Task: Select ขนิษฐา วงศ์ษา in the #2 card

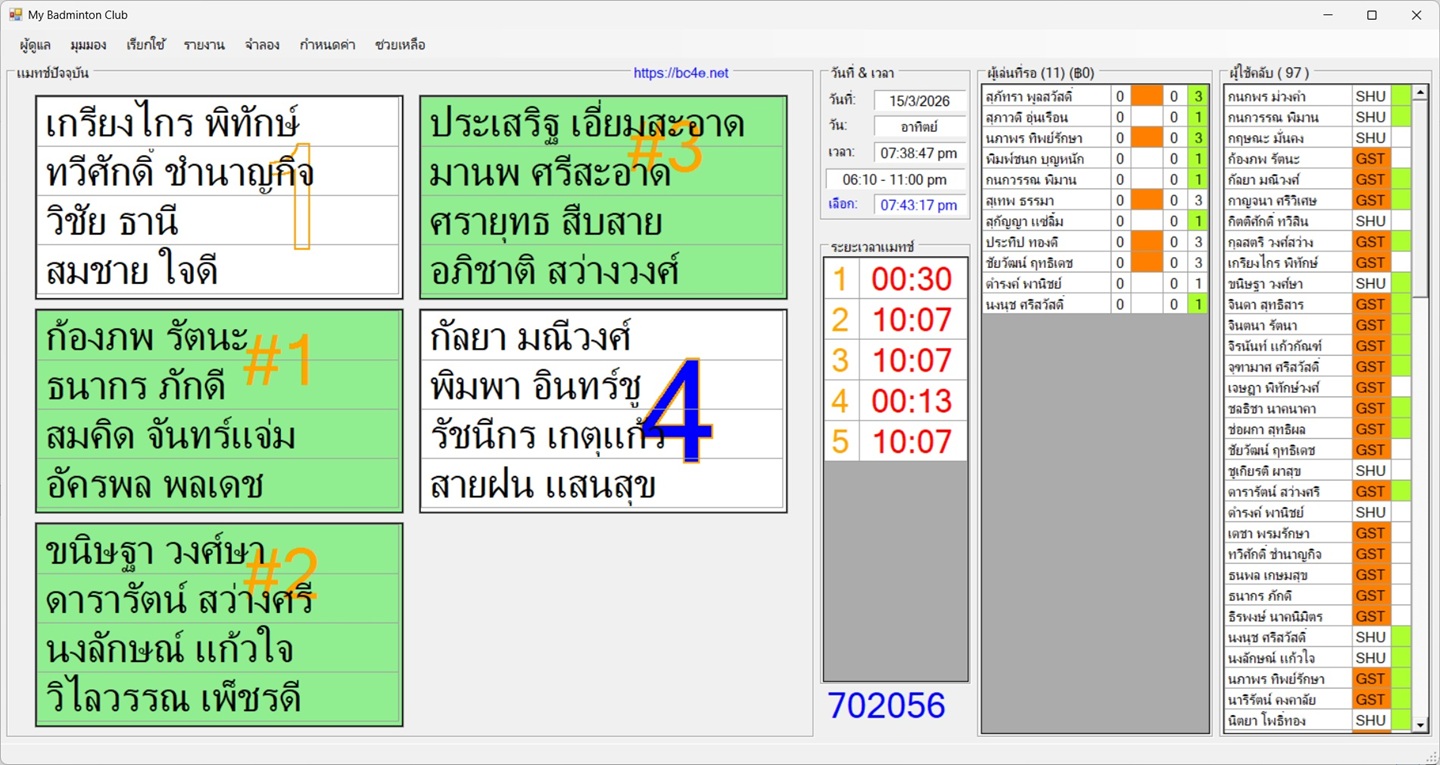Action: click(x=219, y=551)
